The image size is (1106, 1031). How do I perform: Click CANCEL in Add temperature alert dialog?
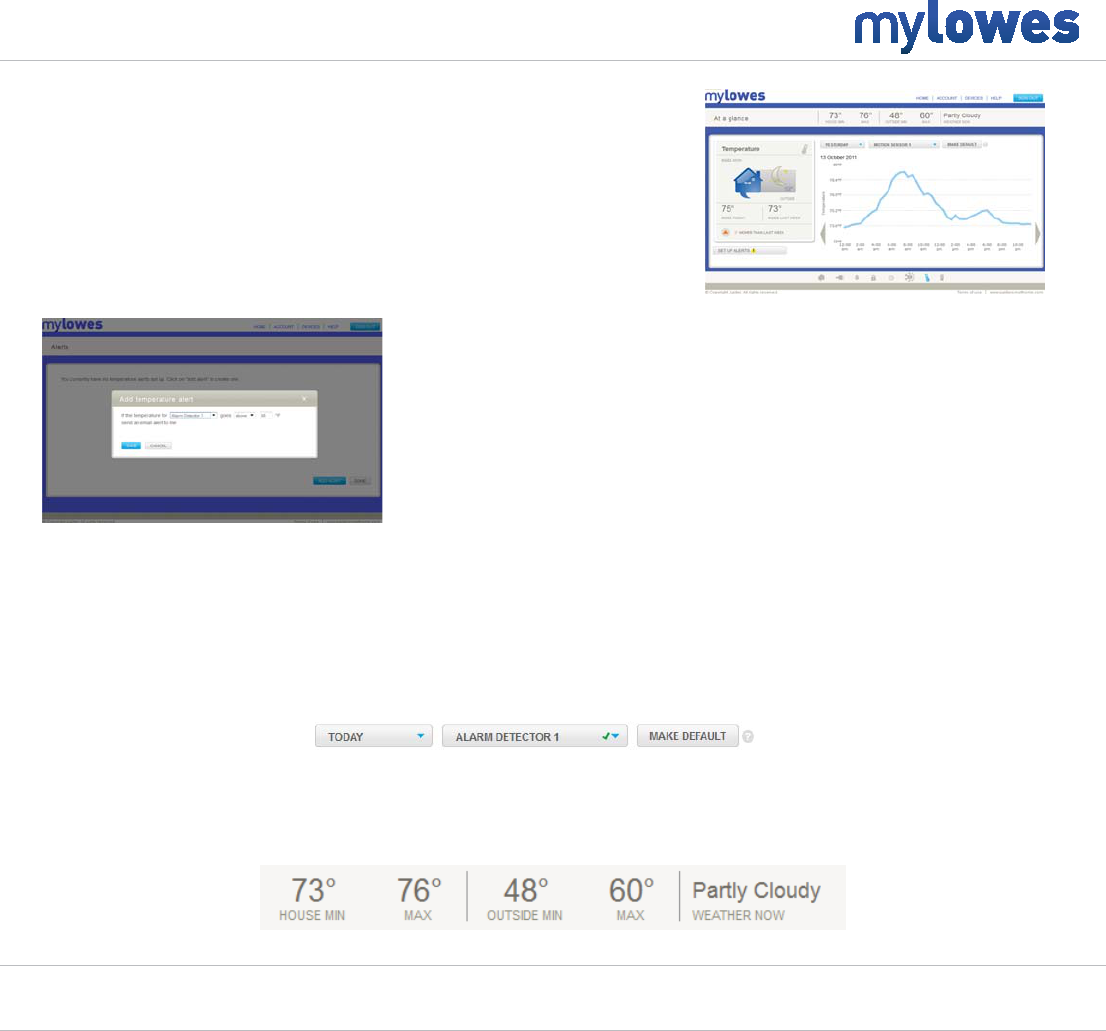(158, 446)
